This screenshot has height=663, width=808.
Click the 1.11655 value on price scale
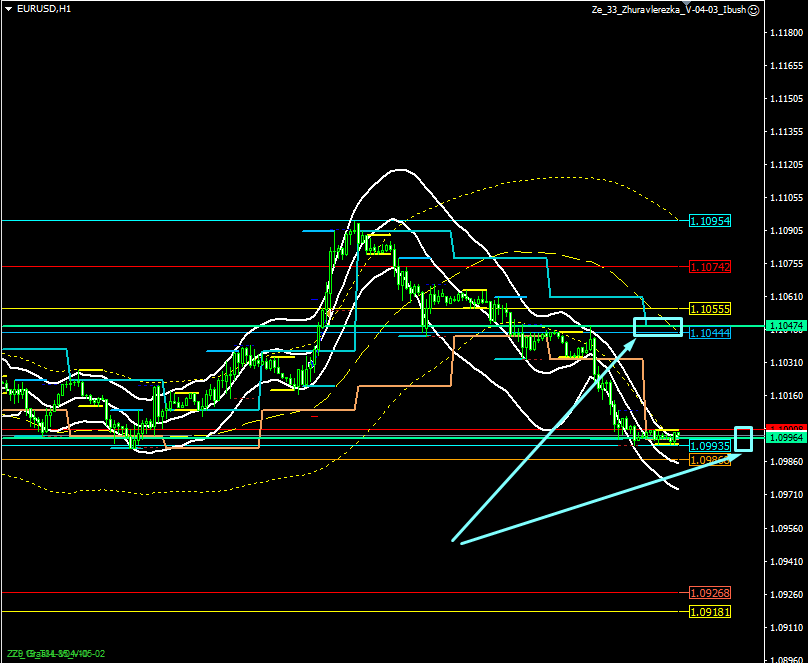[x=787, y=65]
